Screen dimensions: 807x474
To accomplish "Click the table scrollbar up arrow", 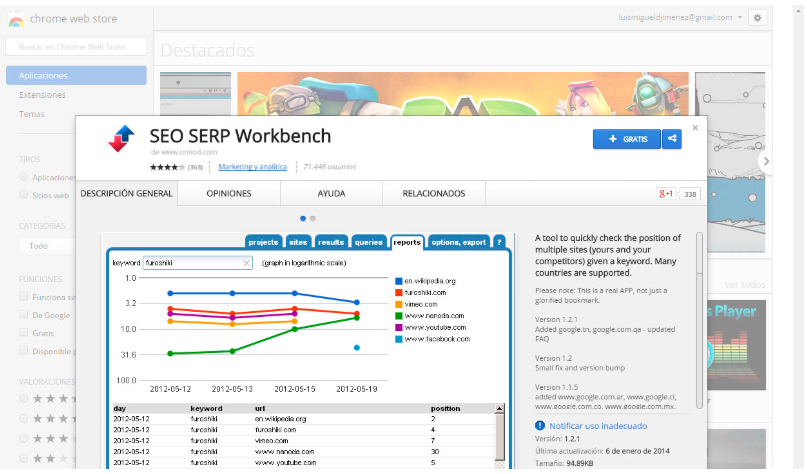I will click(x=499, y=409).
